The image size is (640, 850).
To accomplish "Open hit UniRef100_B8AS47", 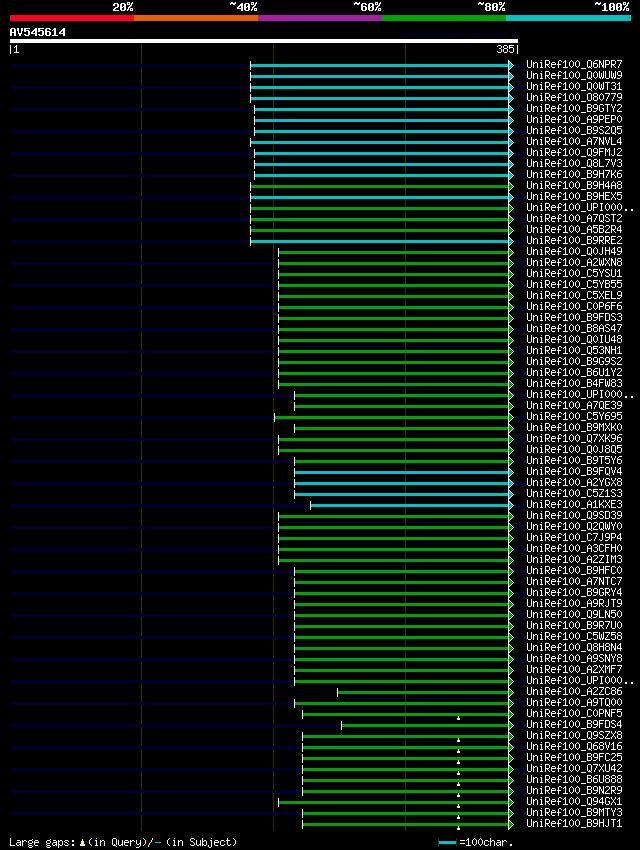I will coord(574,329).
